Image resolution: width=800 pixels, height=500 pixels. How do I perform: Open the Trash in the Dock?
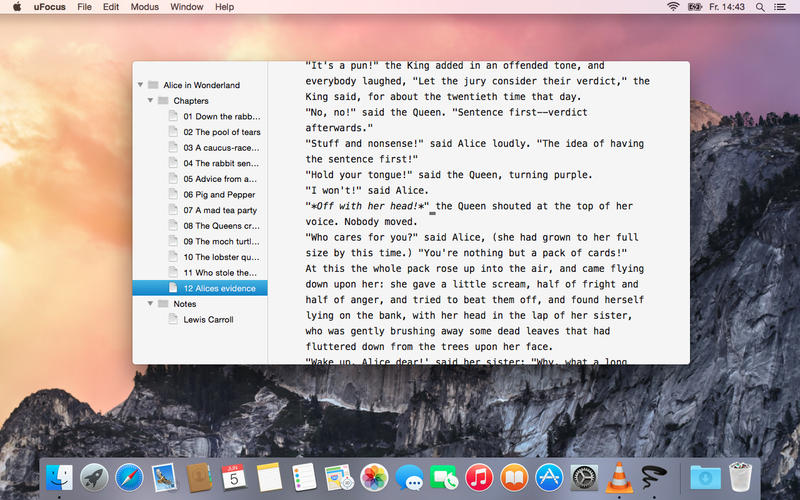[740, 478]
